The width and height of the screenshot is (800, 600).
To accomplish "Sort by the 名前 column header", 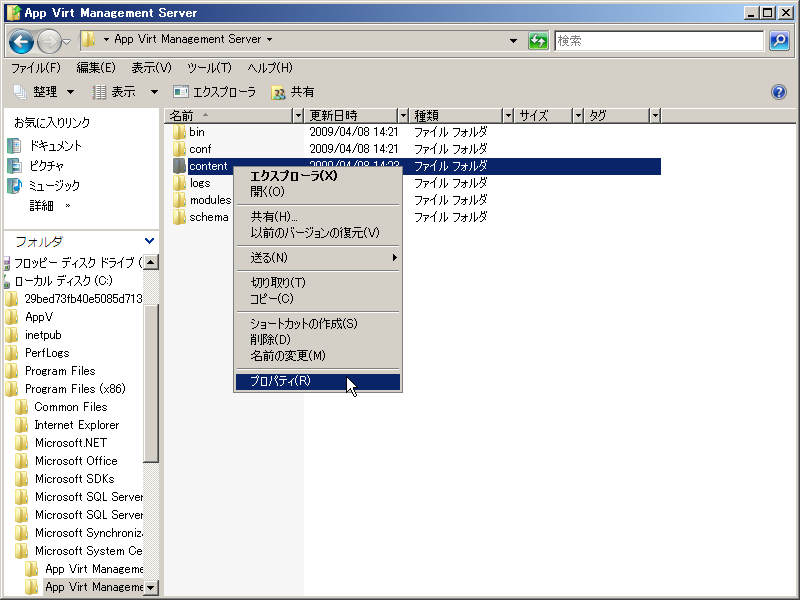I will (229, 116).
